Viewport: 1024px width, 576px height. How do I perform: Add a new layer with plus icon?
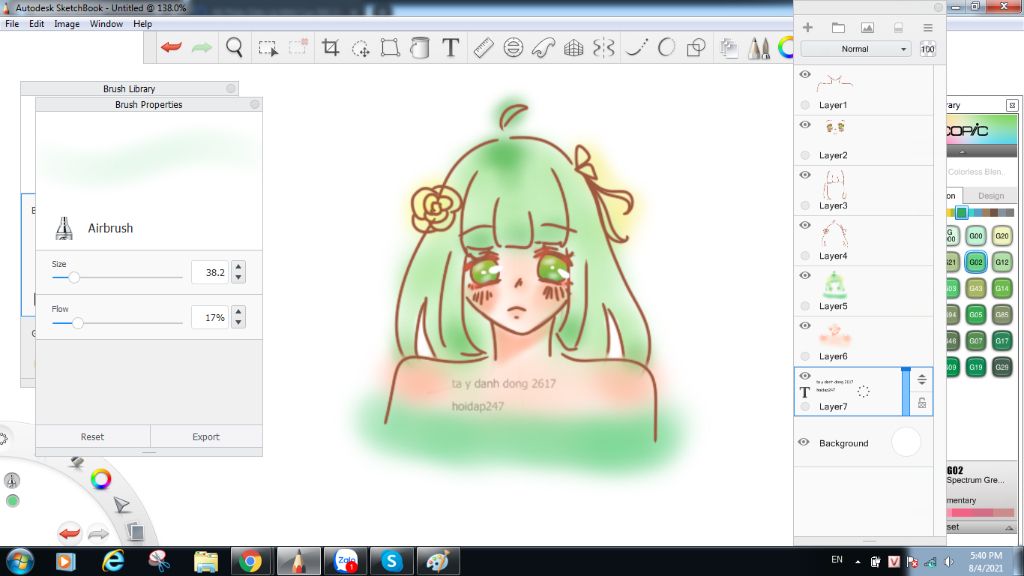tap(808, 27)
